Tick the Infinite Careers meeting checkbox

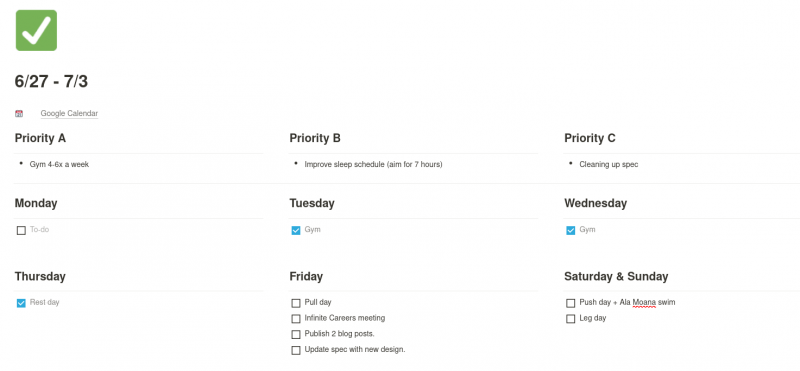296,319
